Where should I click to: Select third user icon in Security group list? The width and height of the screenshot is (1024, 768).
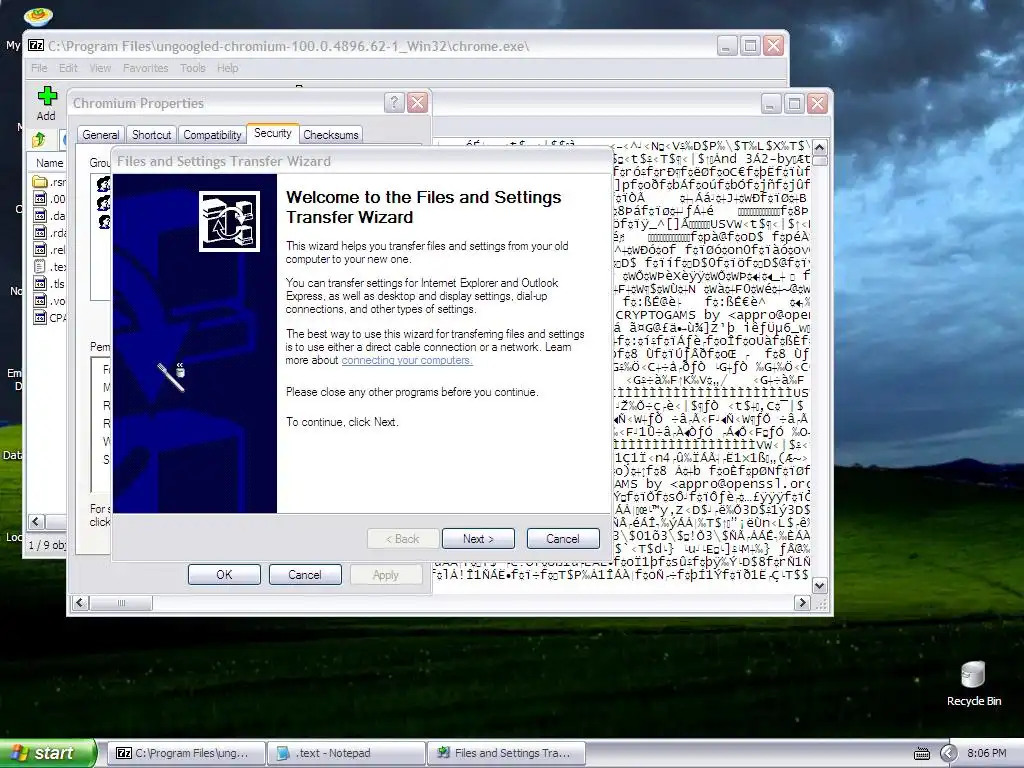103,222
